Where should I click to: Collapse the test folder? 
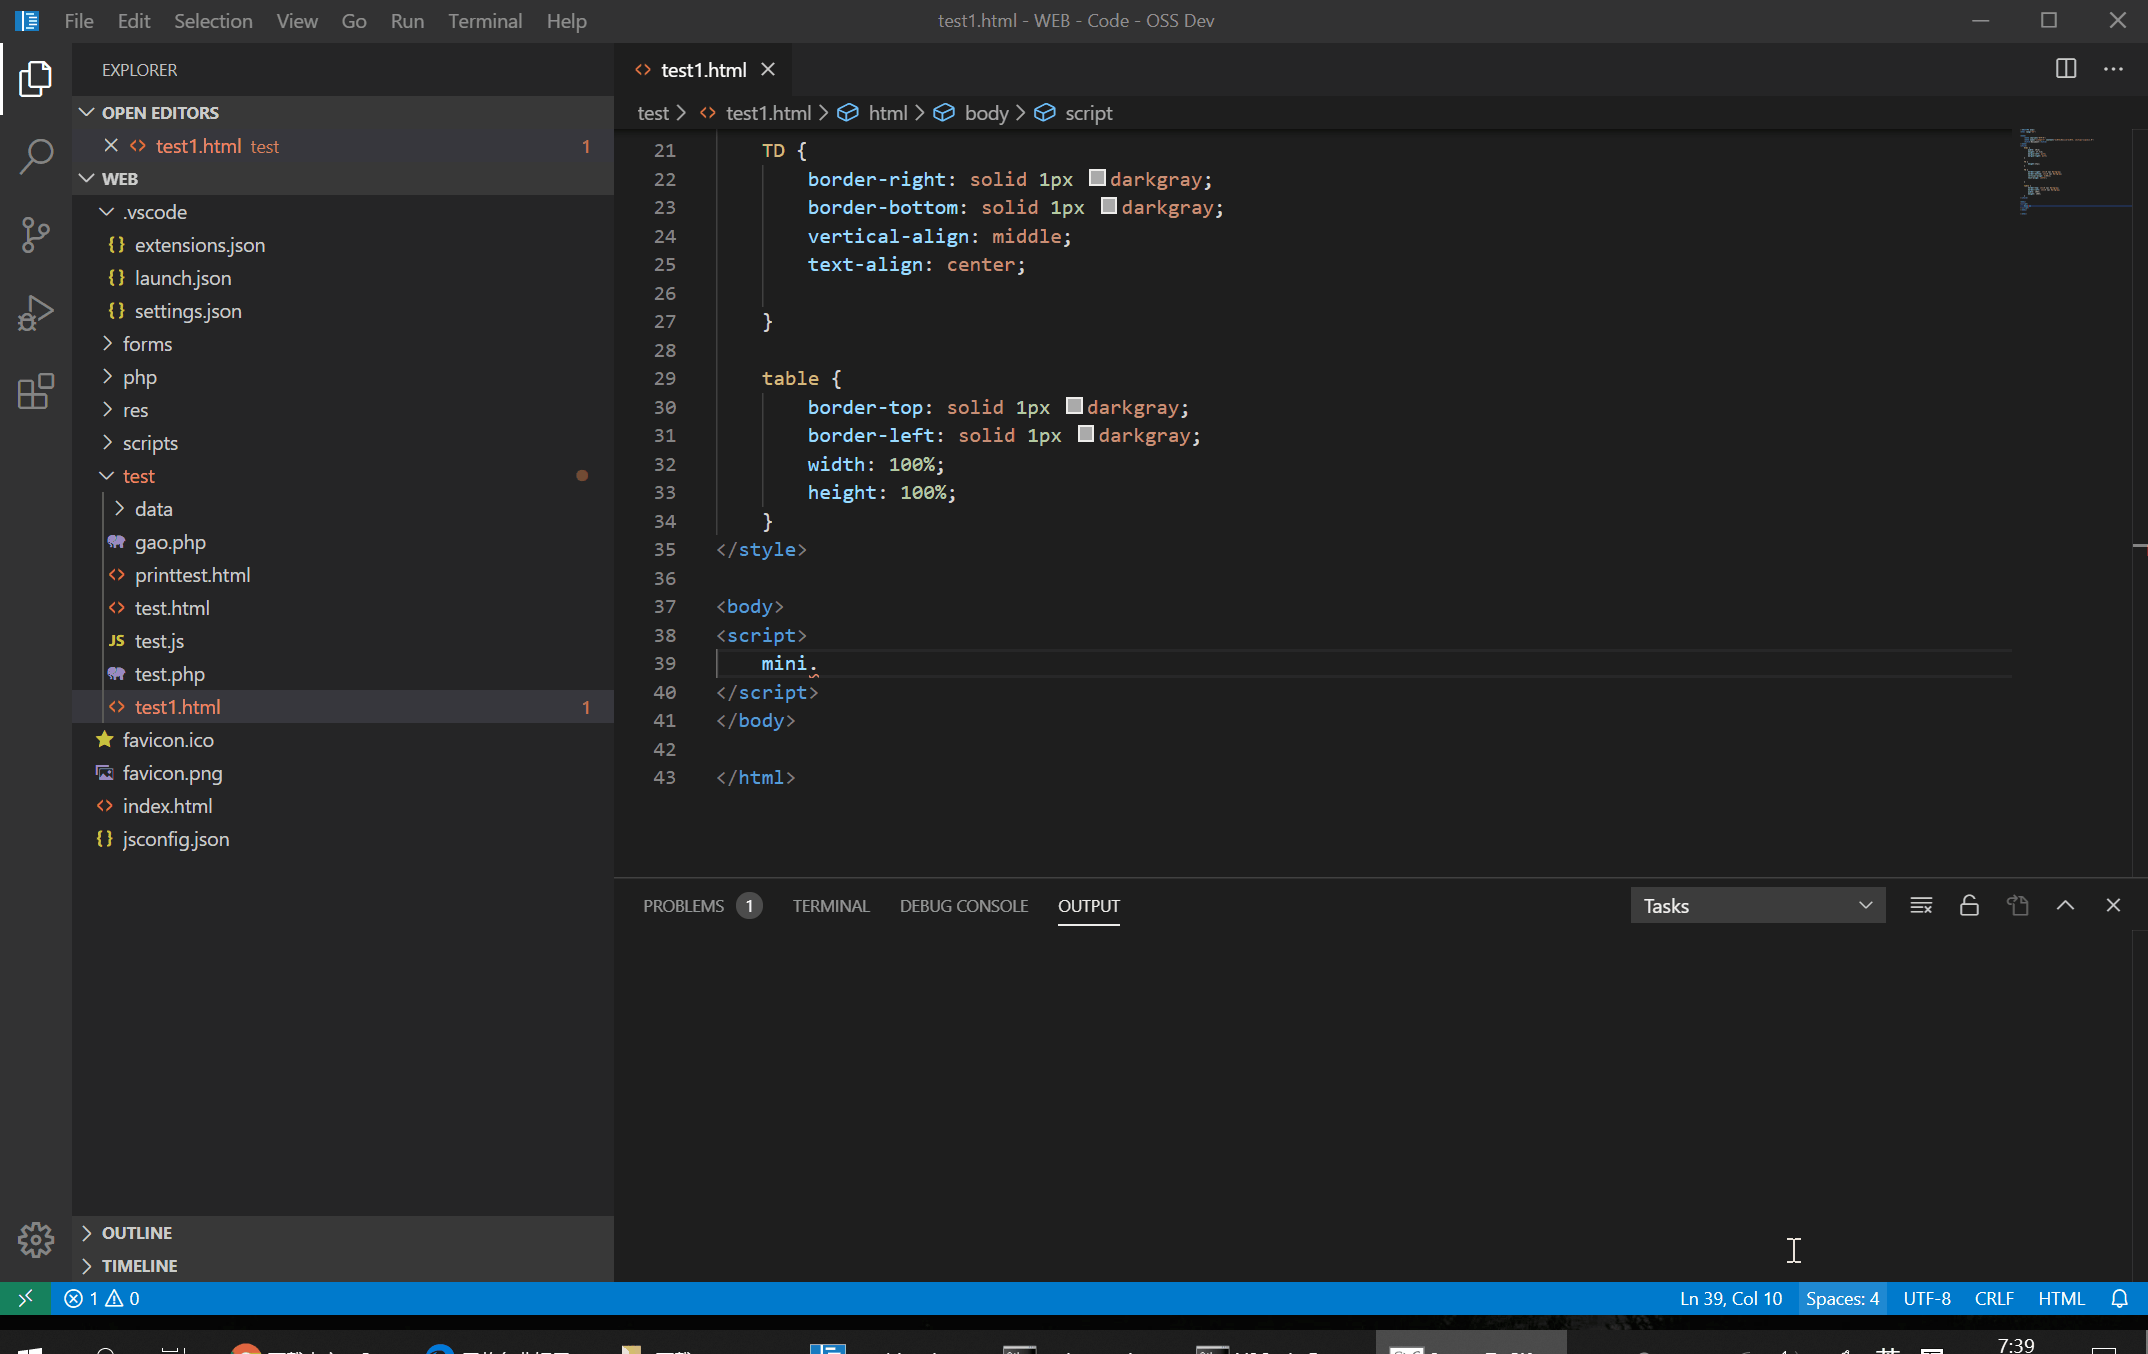click(x=138, y=476)
